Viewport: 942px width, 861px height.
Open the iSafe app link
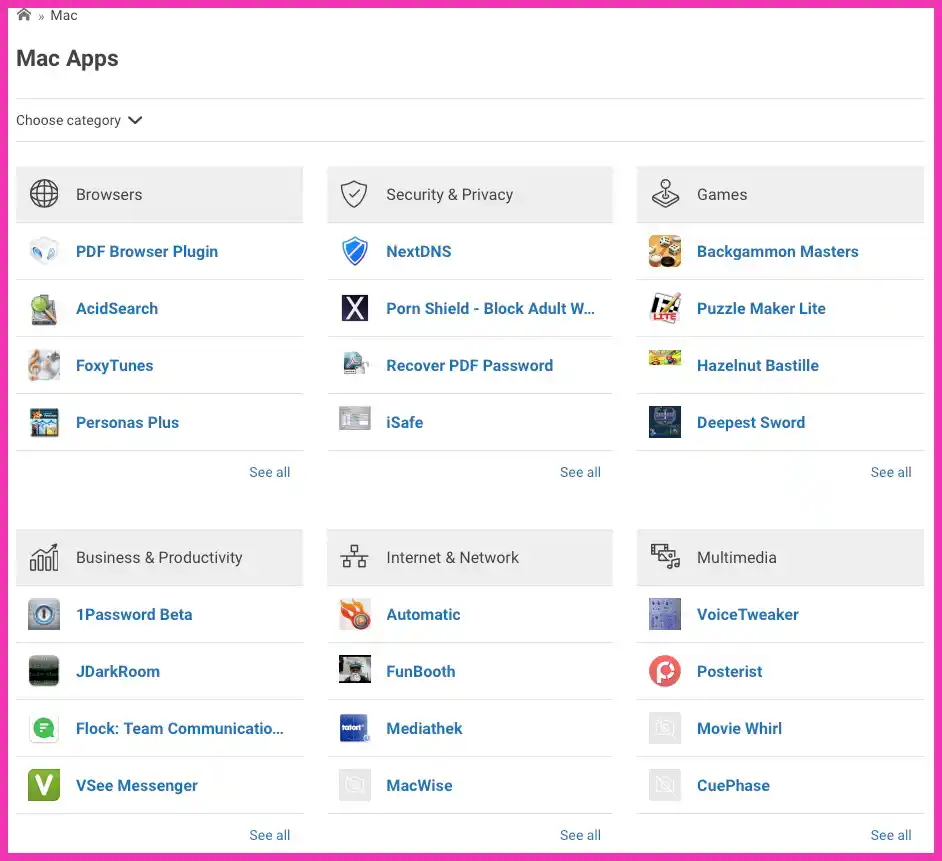(405, 422)
